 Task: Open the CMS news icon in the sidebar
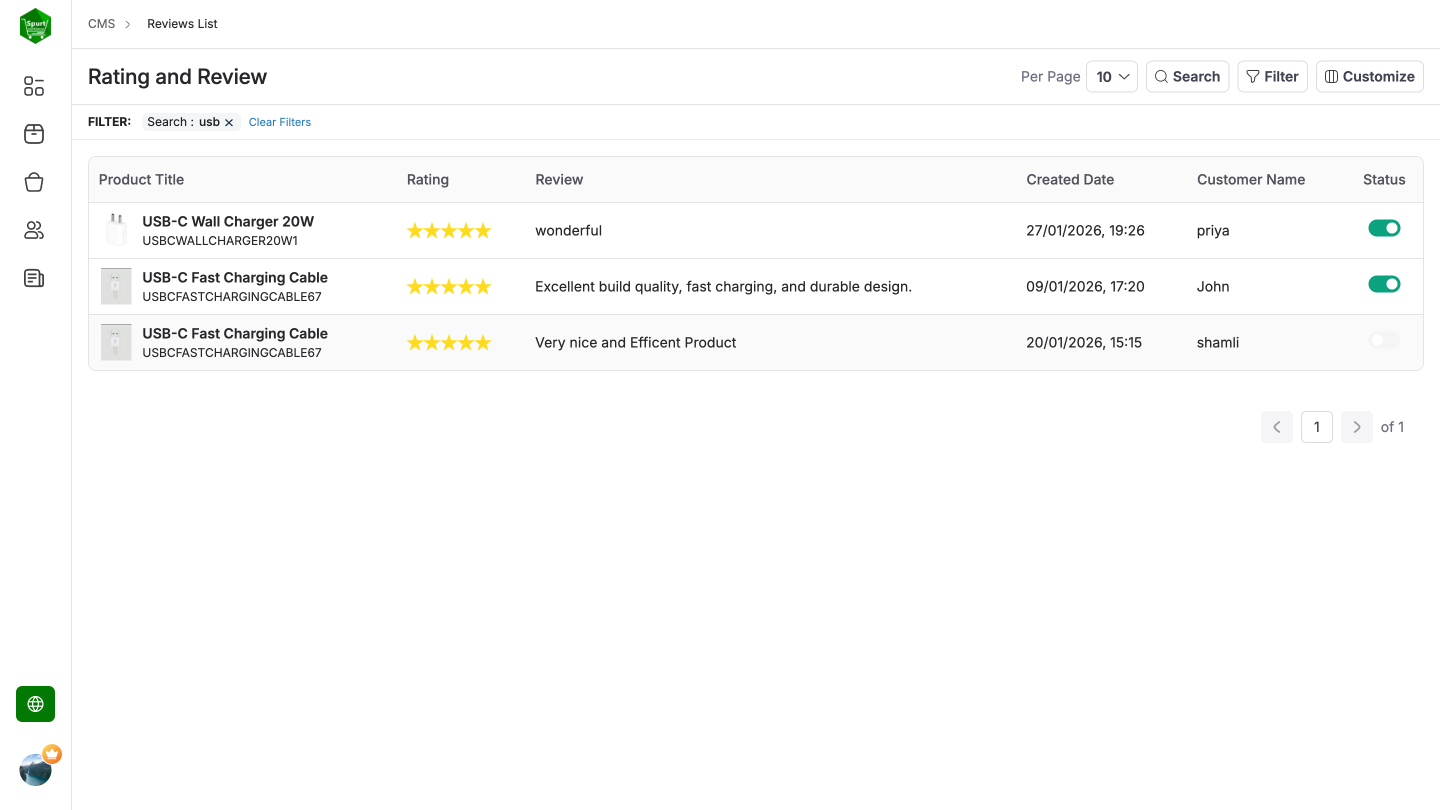tap(33, 278)
